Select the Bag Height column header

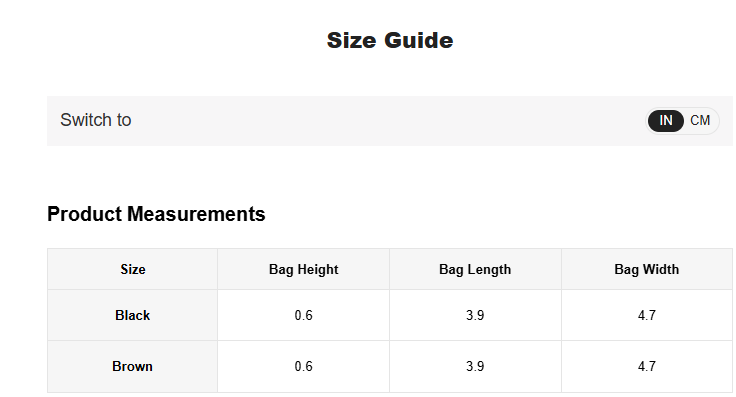[x=304, y=269]
